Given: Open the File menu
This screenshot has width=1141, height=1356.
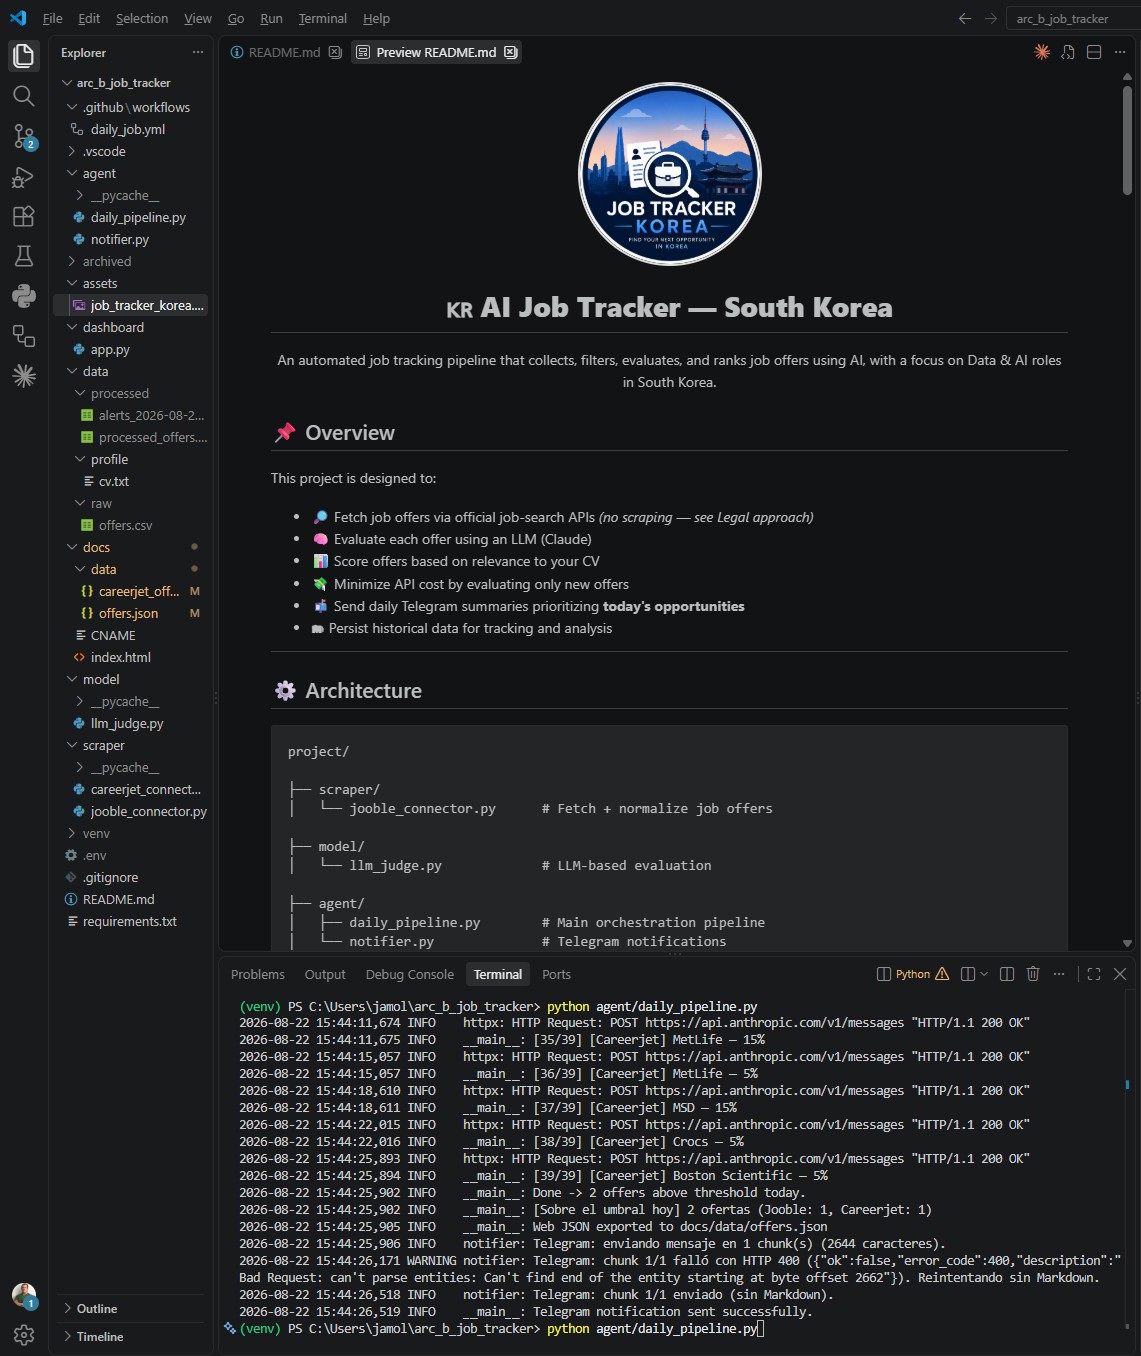Looking at the screenshot, I should click(53, 18).
